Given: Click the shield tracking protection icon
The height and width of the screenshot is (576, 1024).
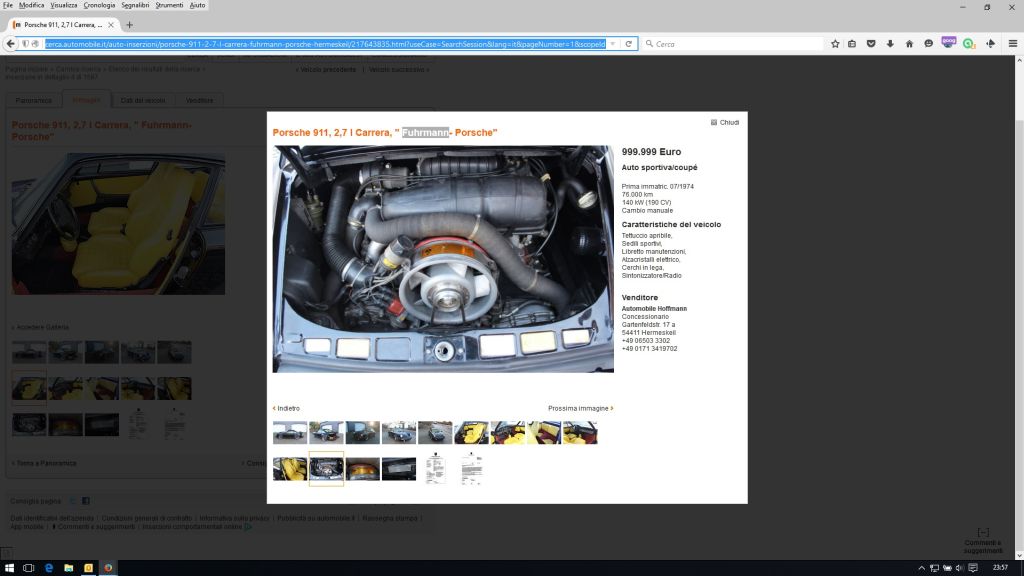Looking at the screenshot, I should click(x=25, y=44).
